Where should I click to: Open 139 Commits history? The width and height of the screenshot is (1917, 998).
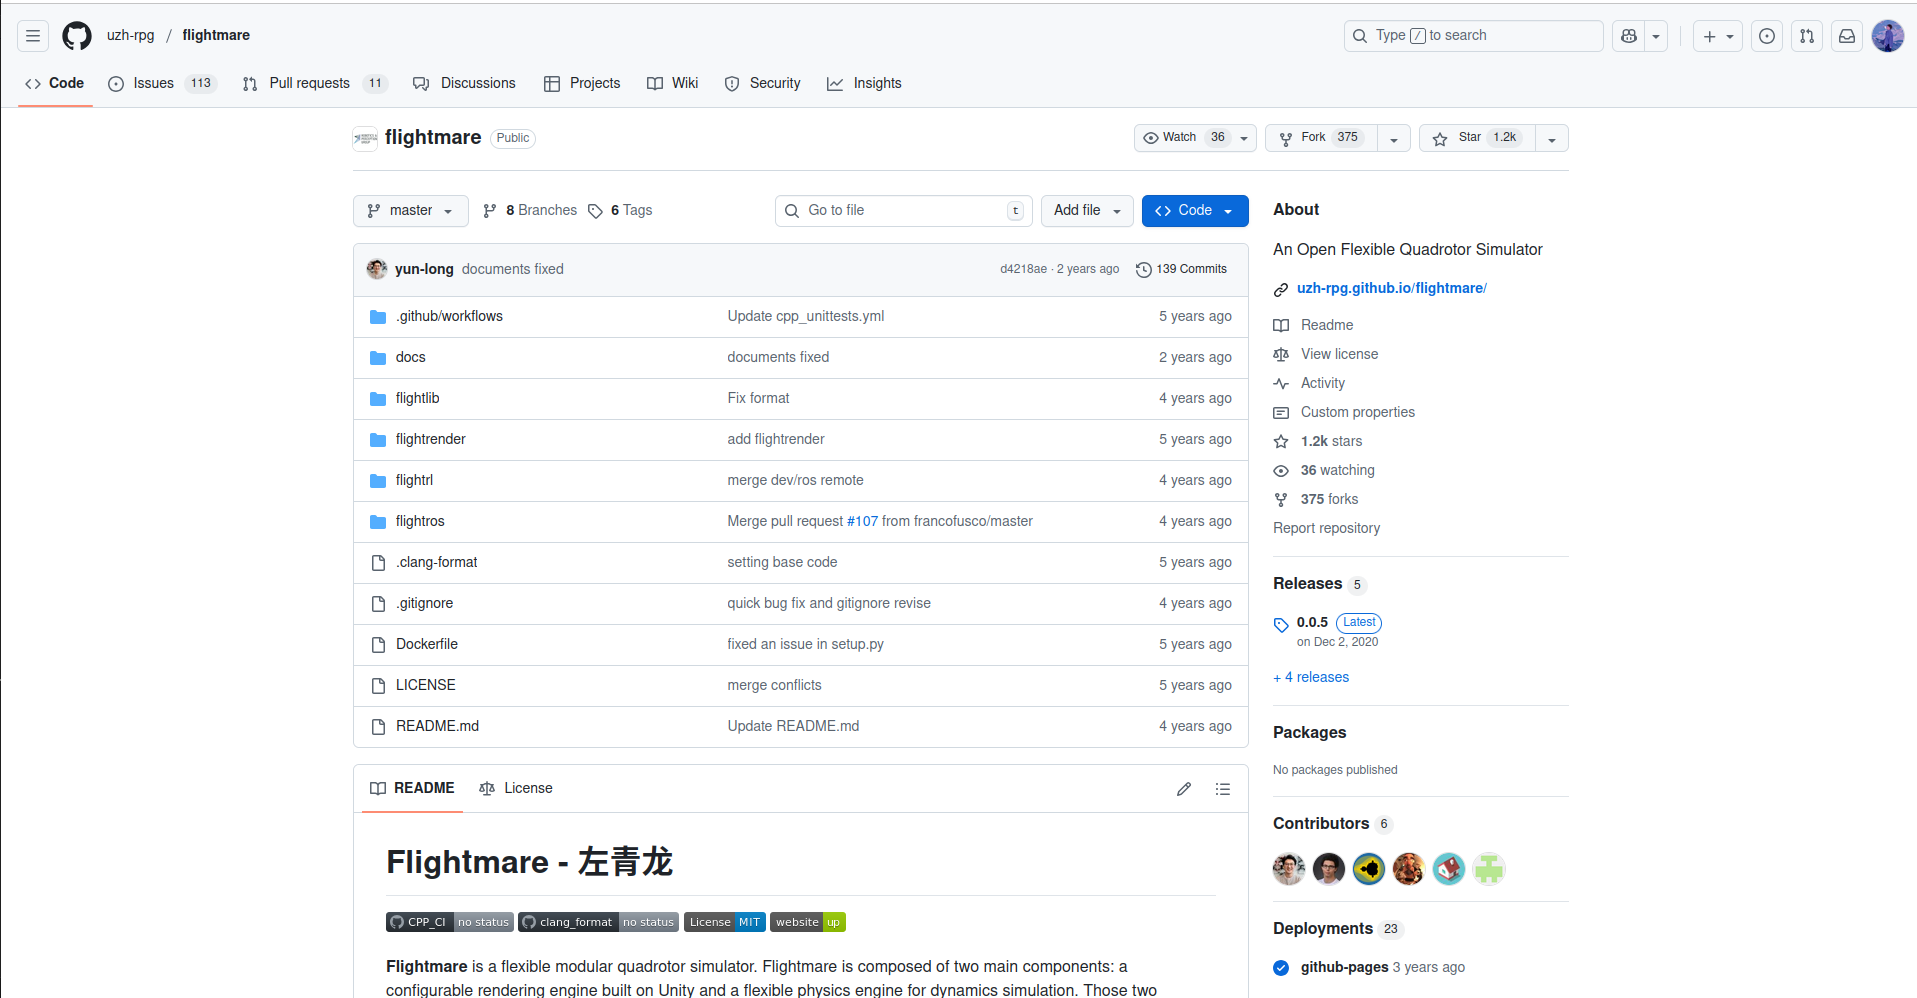1181,269
